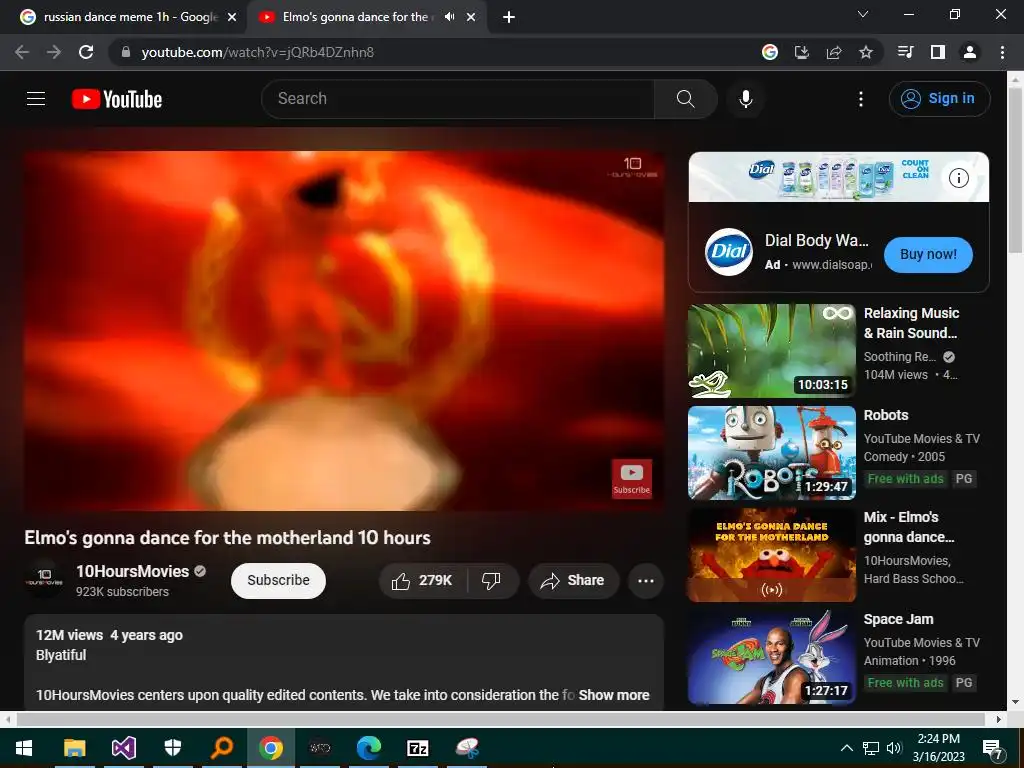
Task: Expand description with Show more
Action: [x=614, y=696]
